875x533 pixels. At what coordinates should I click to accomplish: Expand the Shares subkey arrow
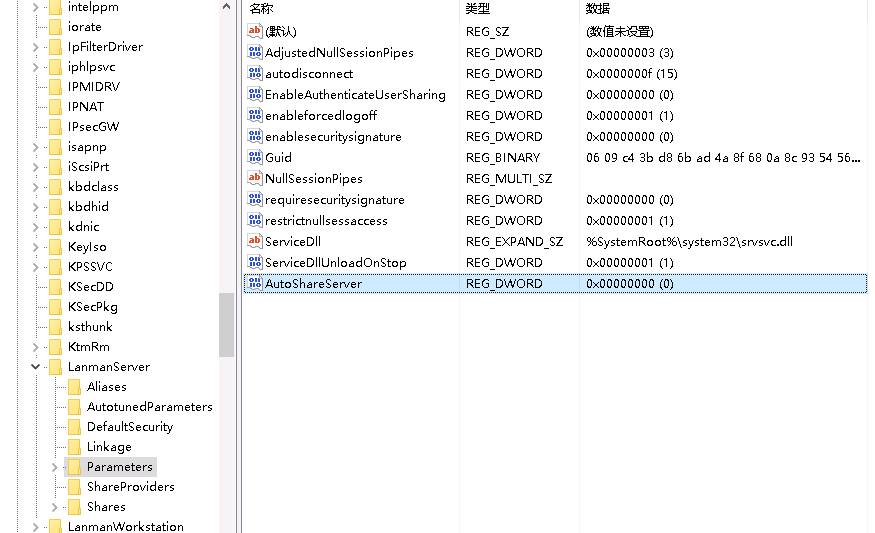pos(55,507)
